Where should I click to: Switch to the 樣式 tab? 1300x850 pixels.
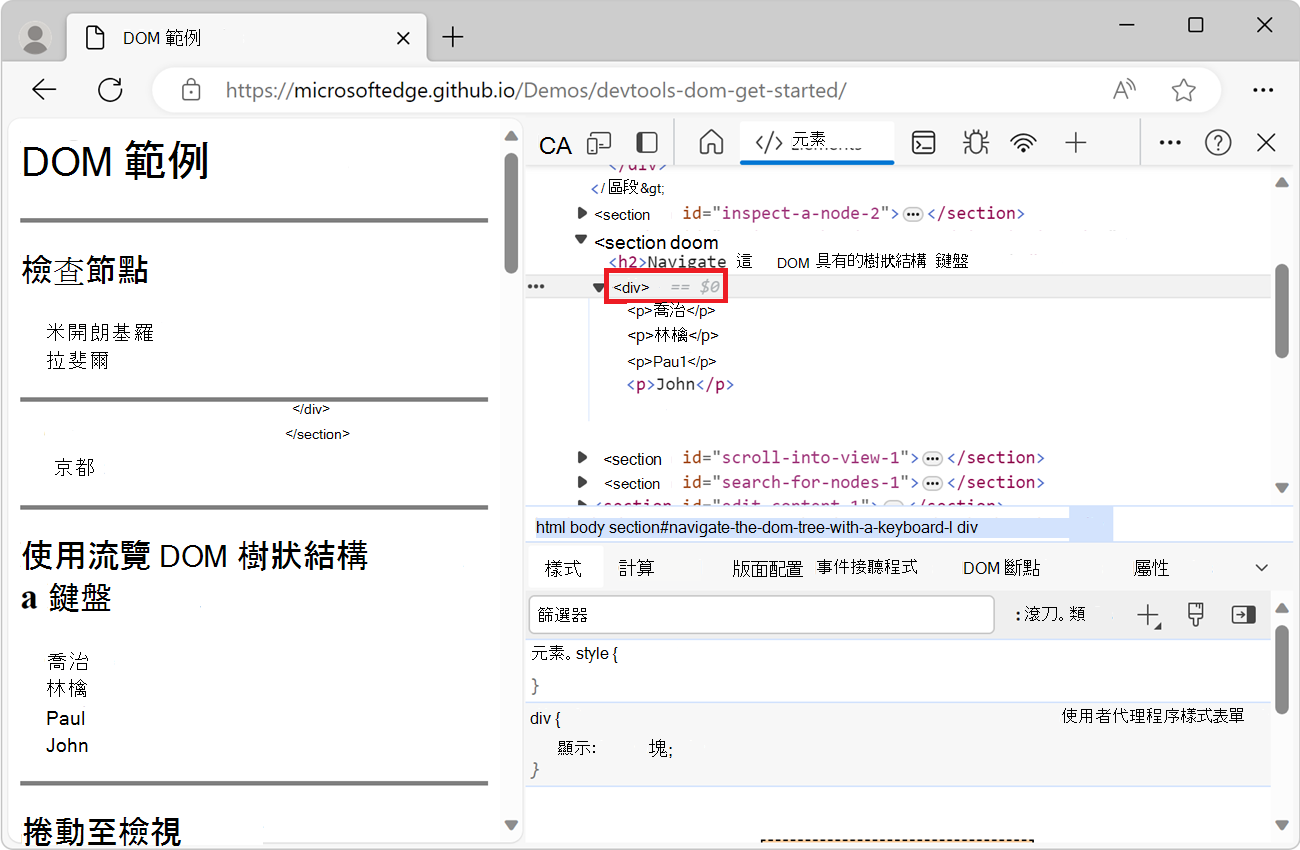(x=563, y=568)
